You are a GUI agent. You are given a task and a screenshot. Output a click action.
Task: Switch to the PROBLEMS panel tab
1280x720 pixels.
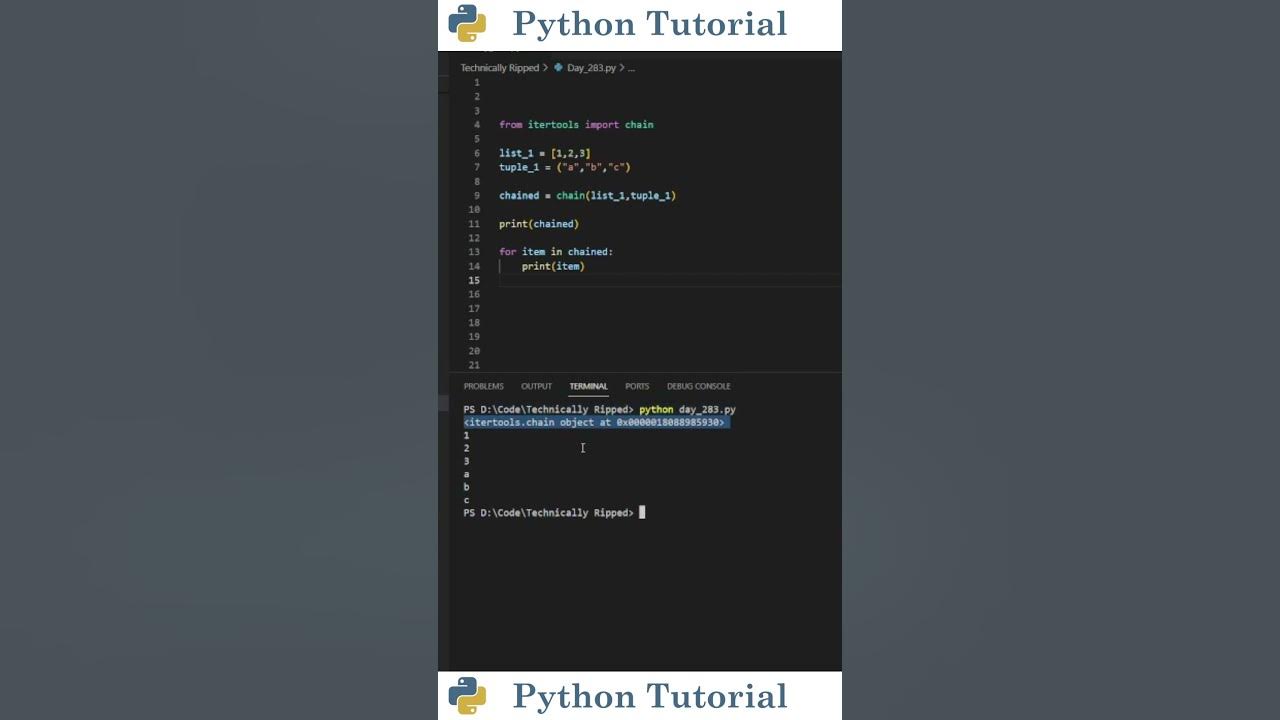coord(483,386)
